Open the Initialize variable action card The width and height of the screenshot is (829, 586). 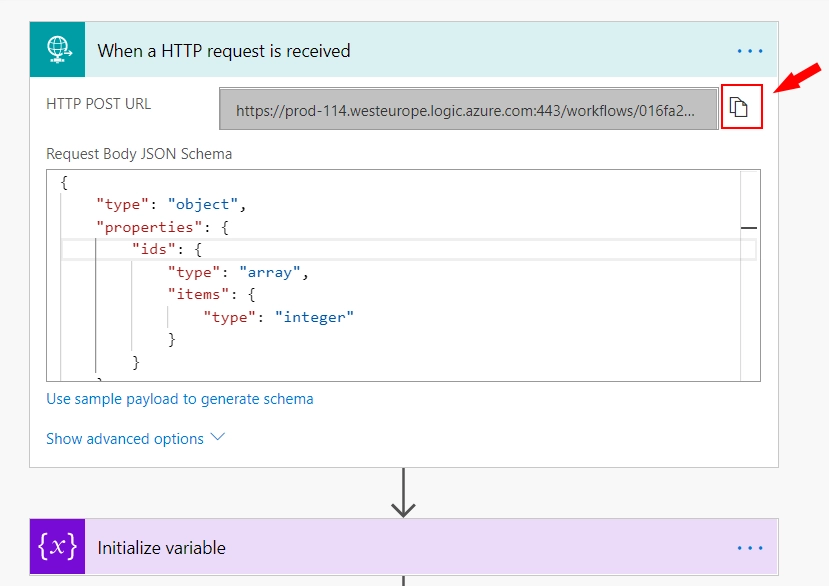tap(404, 547)
